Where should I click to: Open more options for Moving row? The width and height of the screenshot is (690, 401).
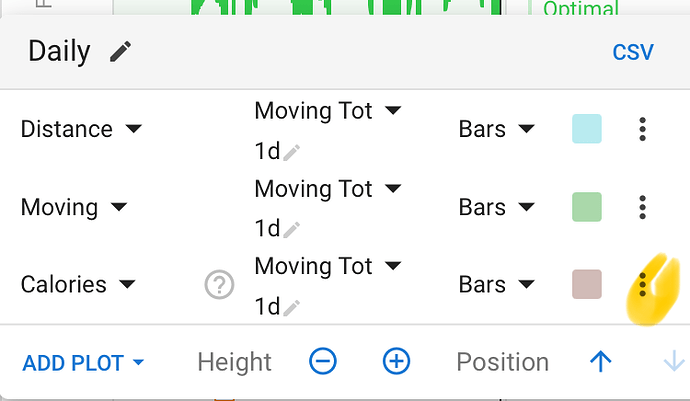pyautogui.click(x=642, y=207)
